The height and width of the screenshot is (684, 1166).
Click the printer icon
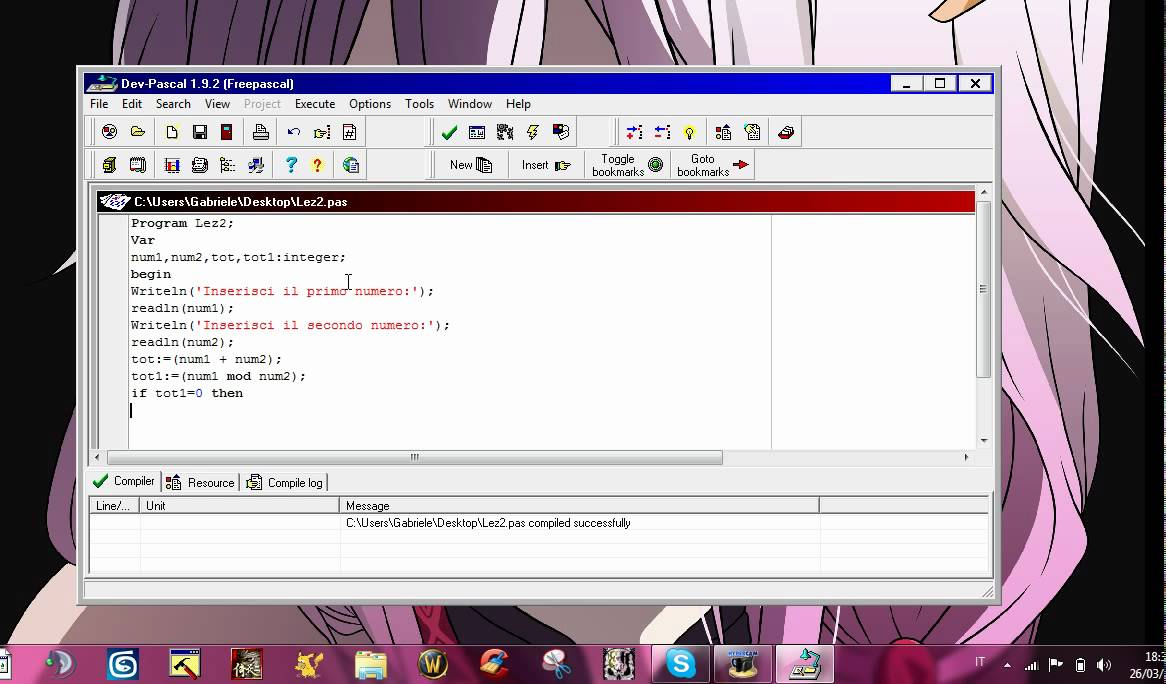[260, 132]
